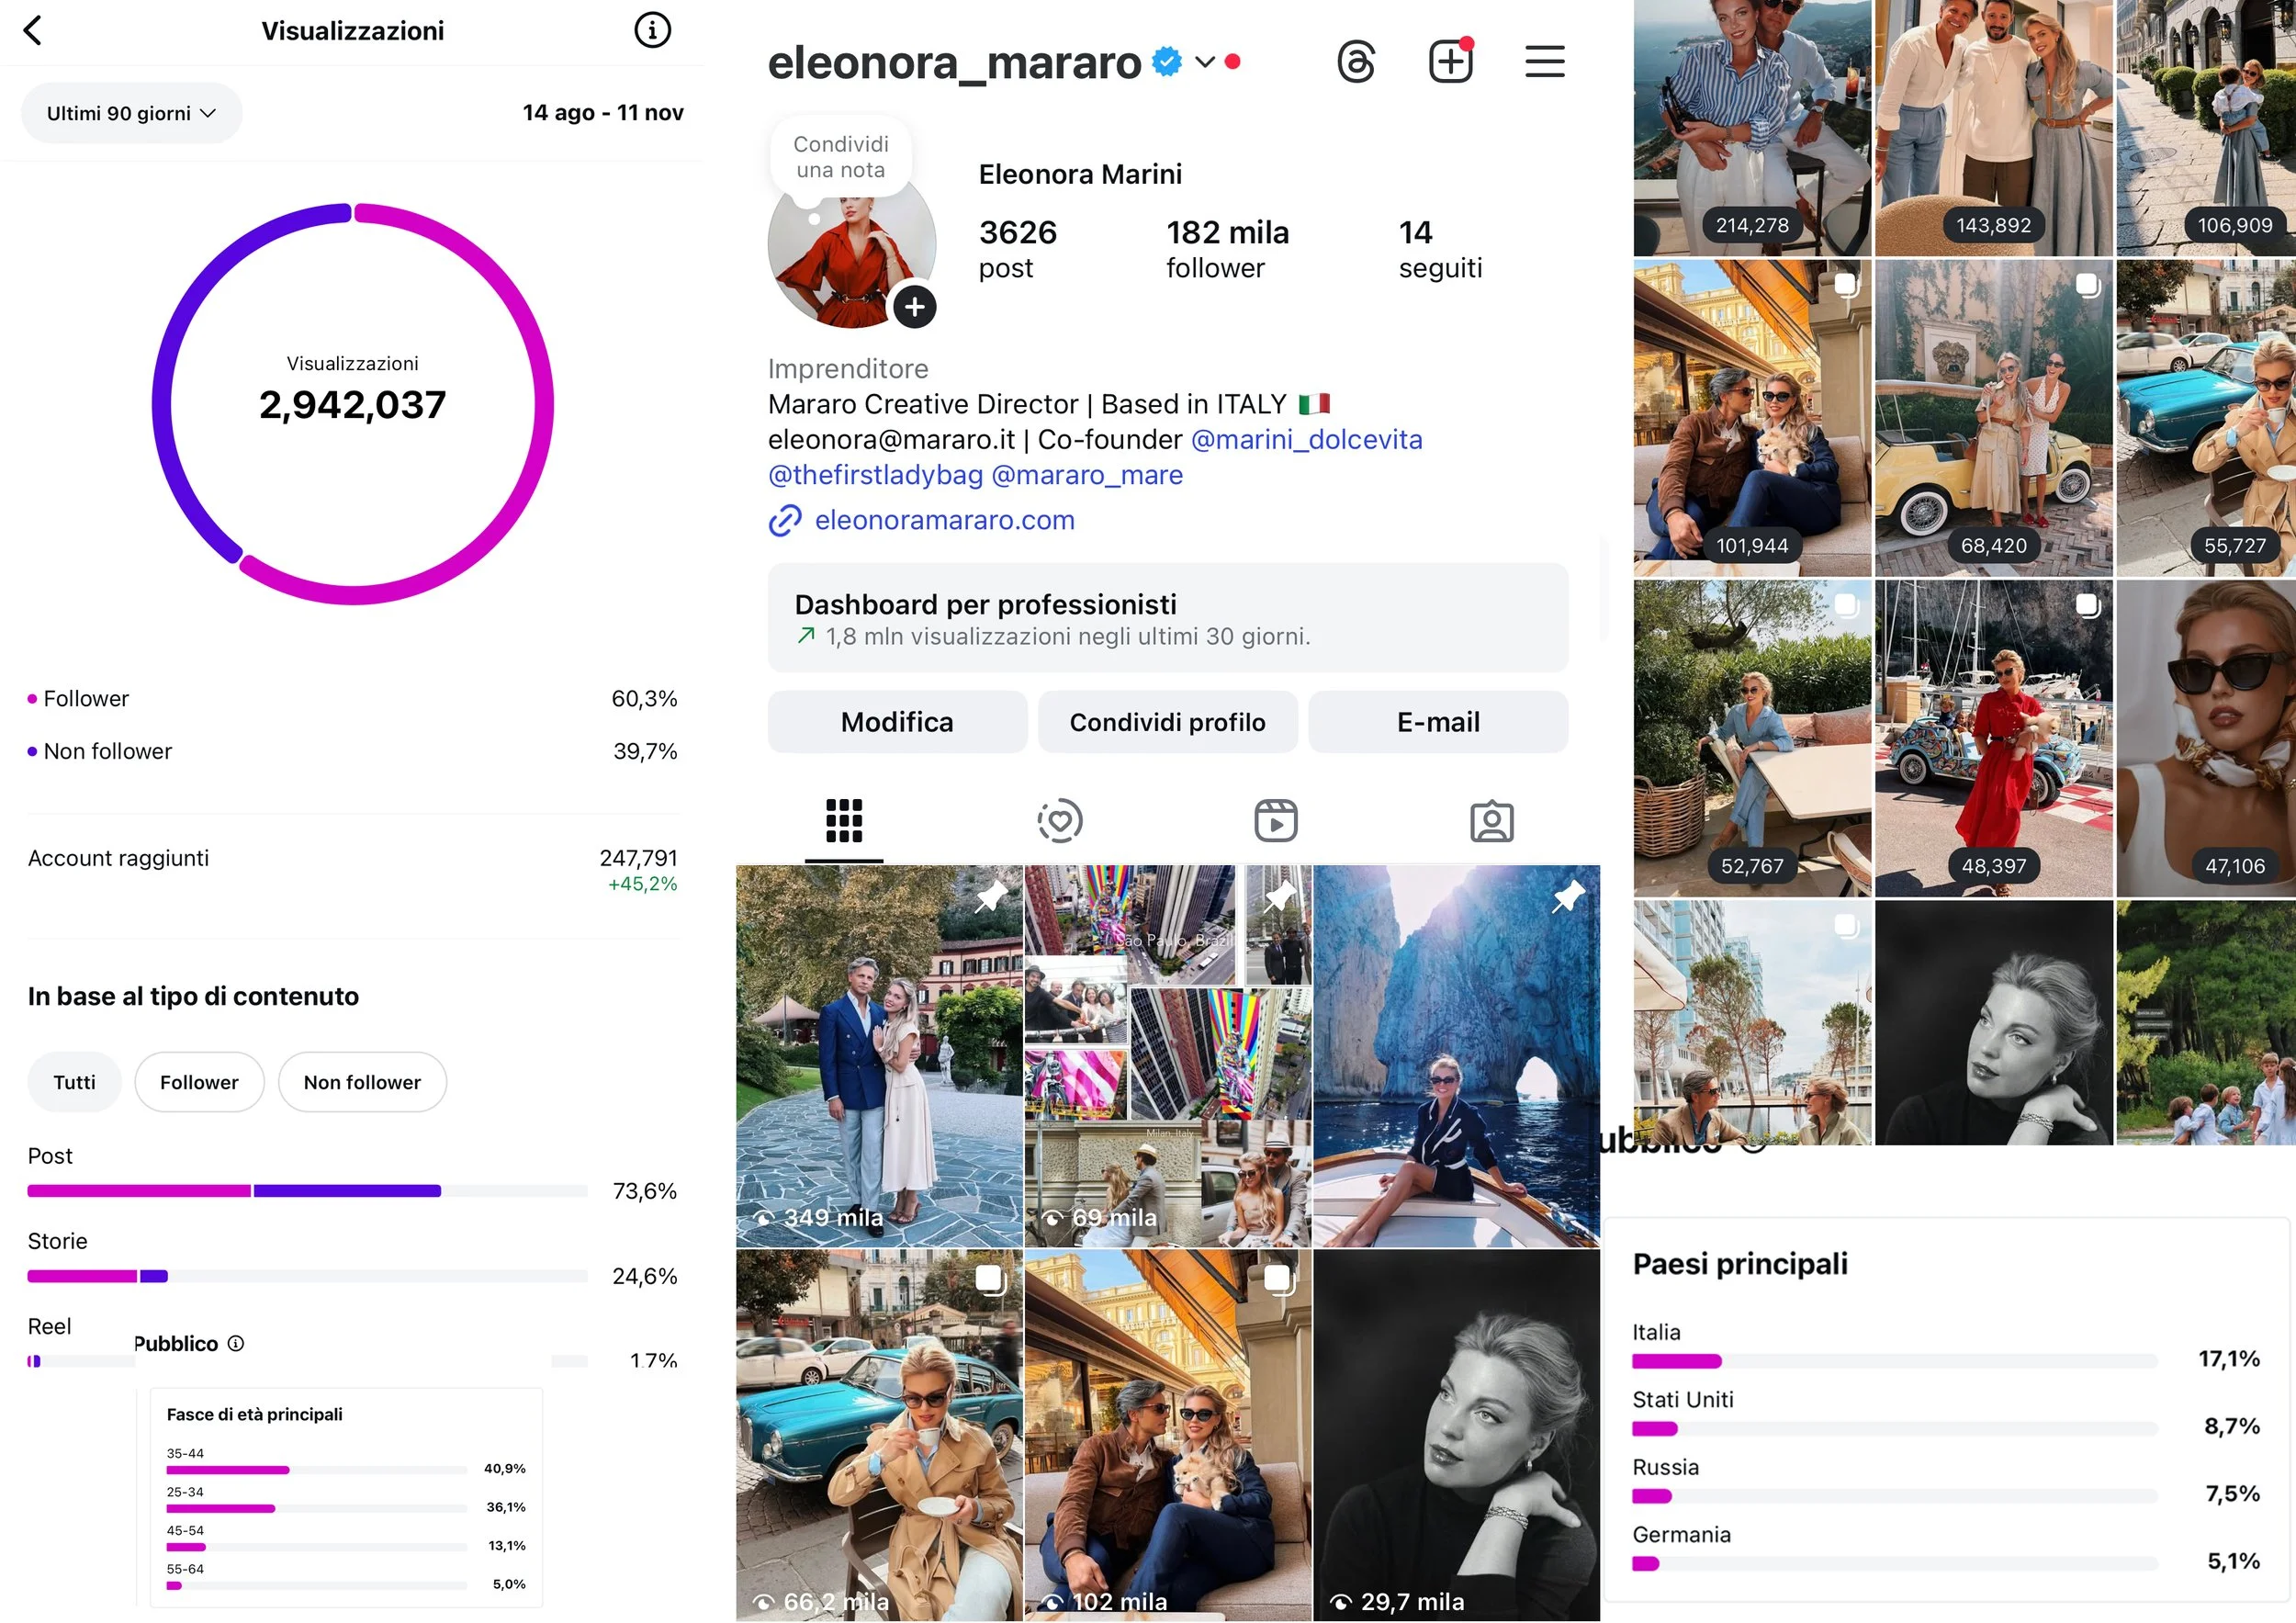Image resolution: width=2296 pixels, height=1623 pixels.
Task: Expand account switcher chevron next to username
Action: (x=1205, y=62)
